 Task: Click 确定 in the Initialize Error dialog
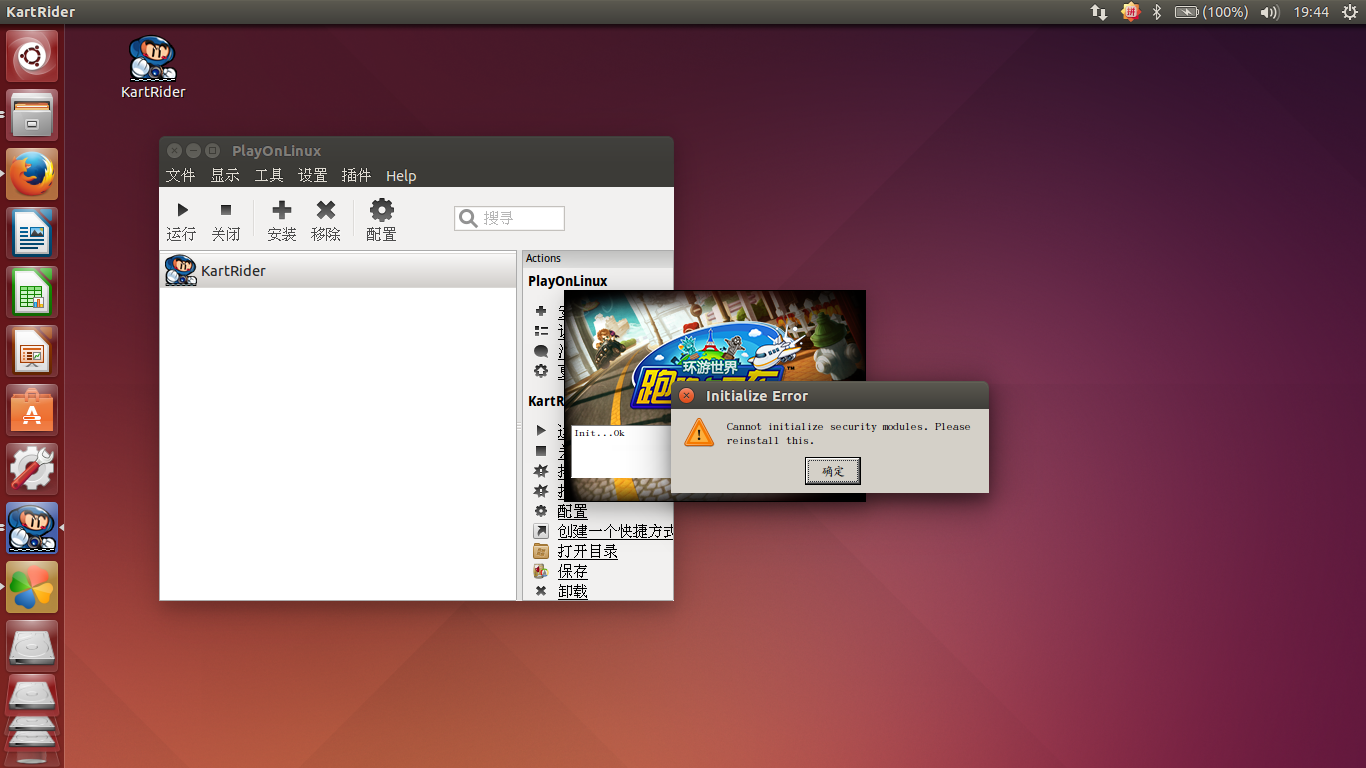[x=833, y=471]
